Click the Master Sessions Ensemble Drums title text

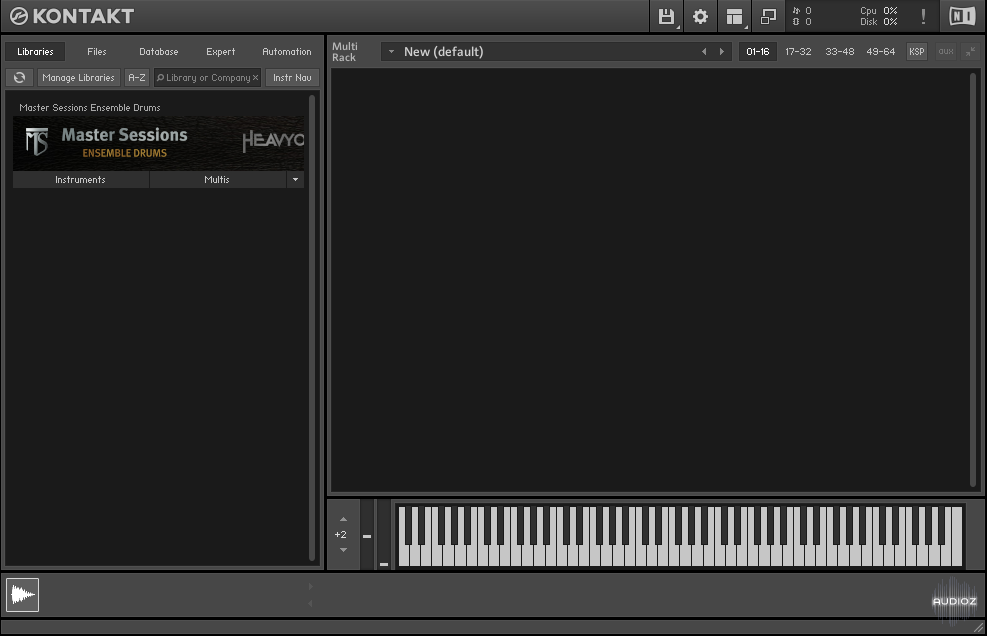(90, 108)
